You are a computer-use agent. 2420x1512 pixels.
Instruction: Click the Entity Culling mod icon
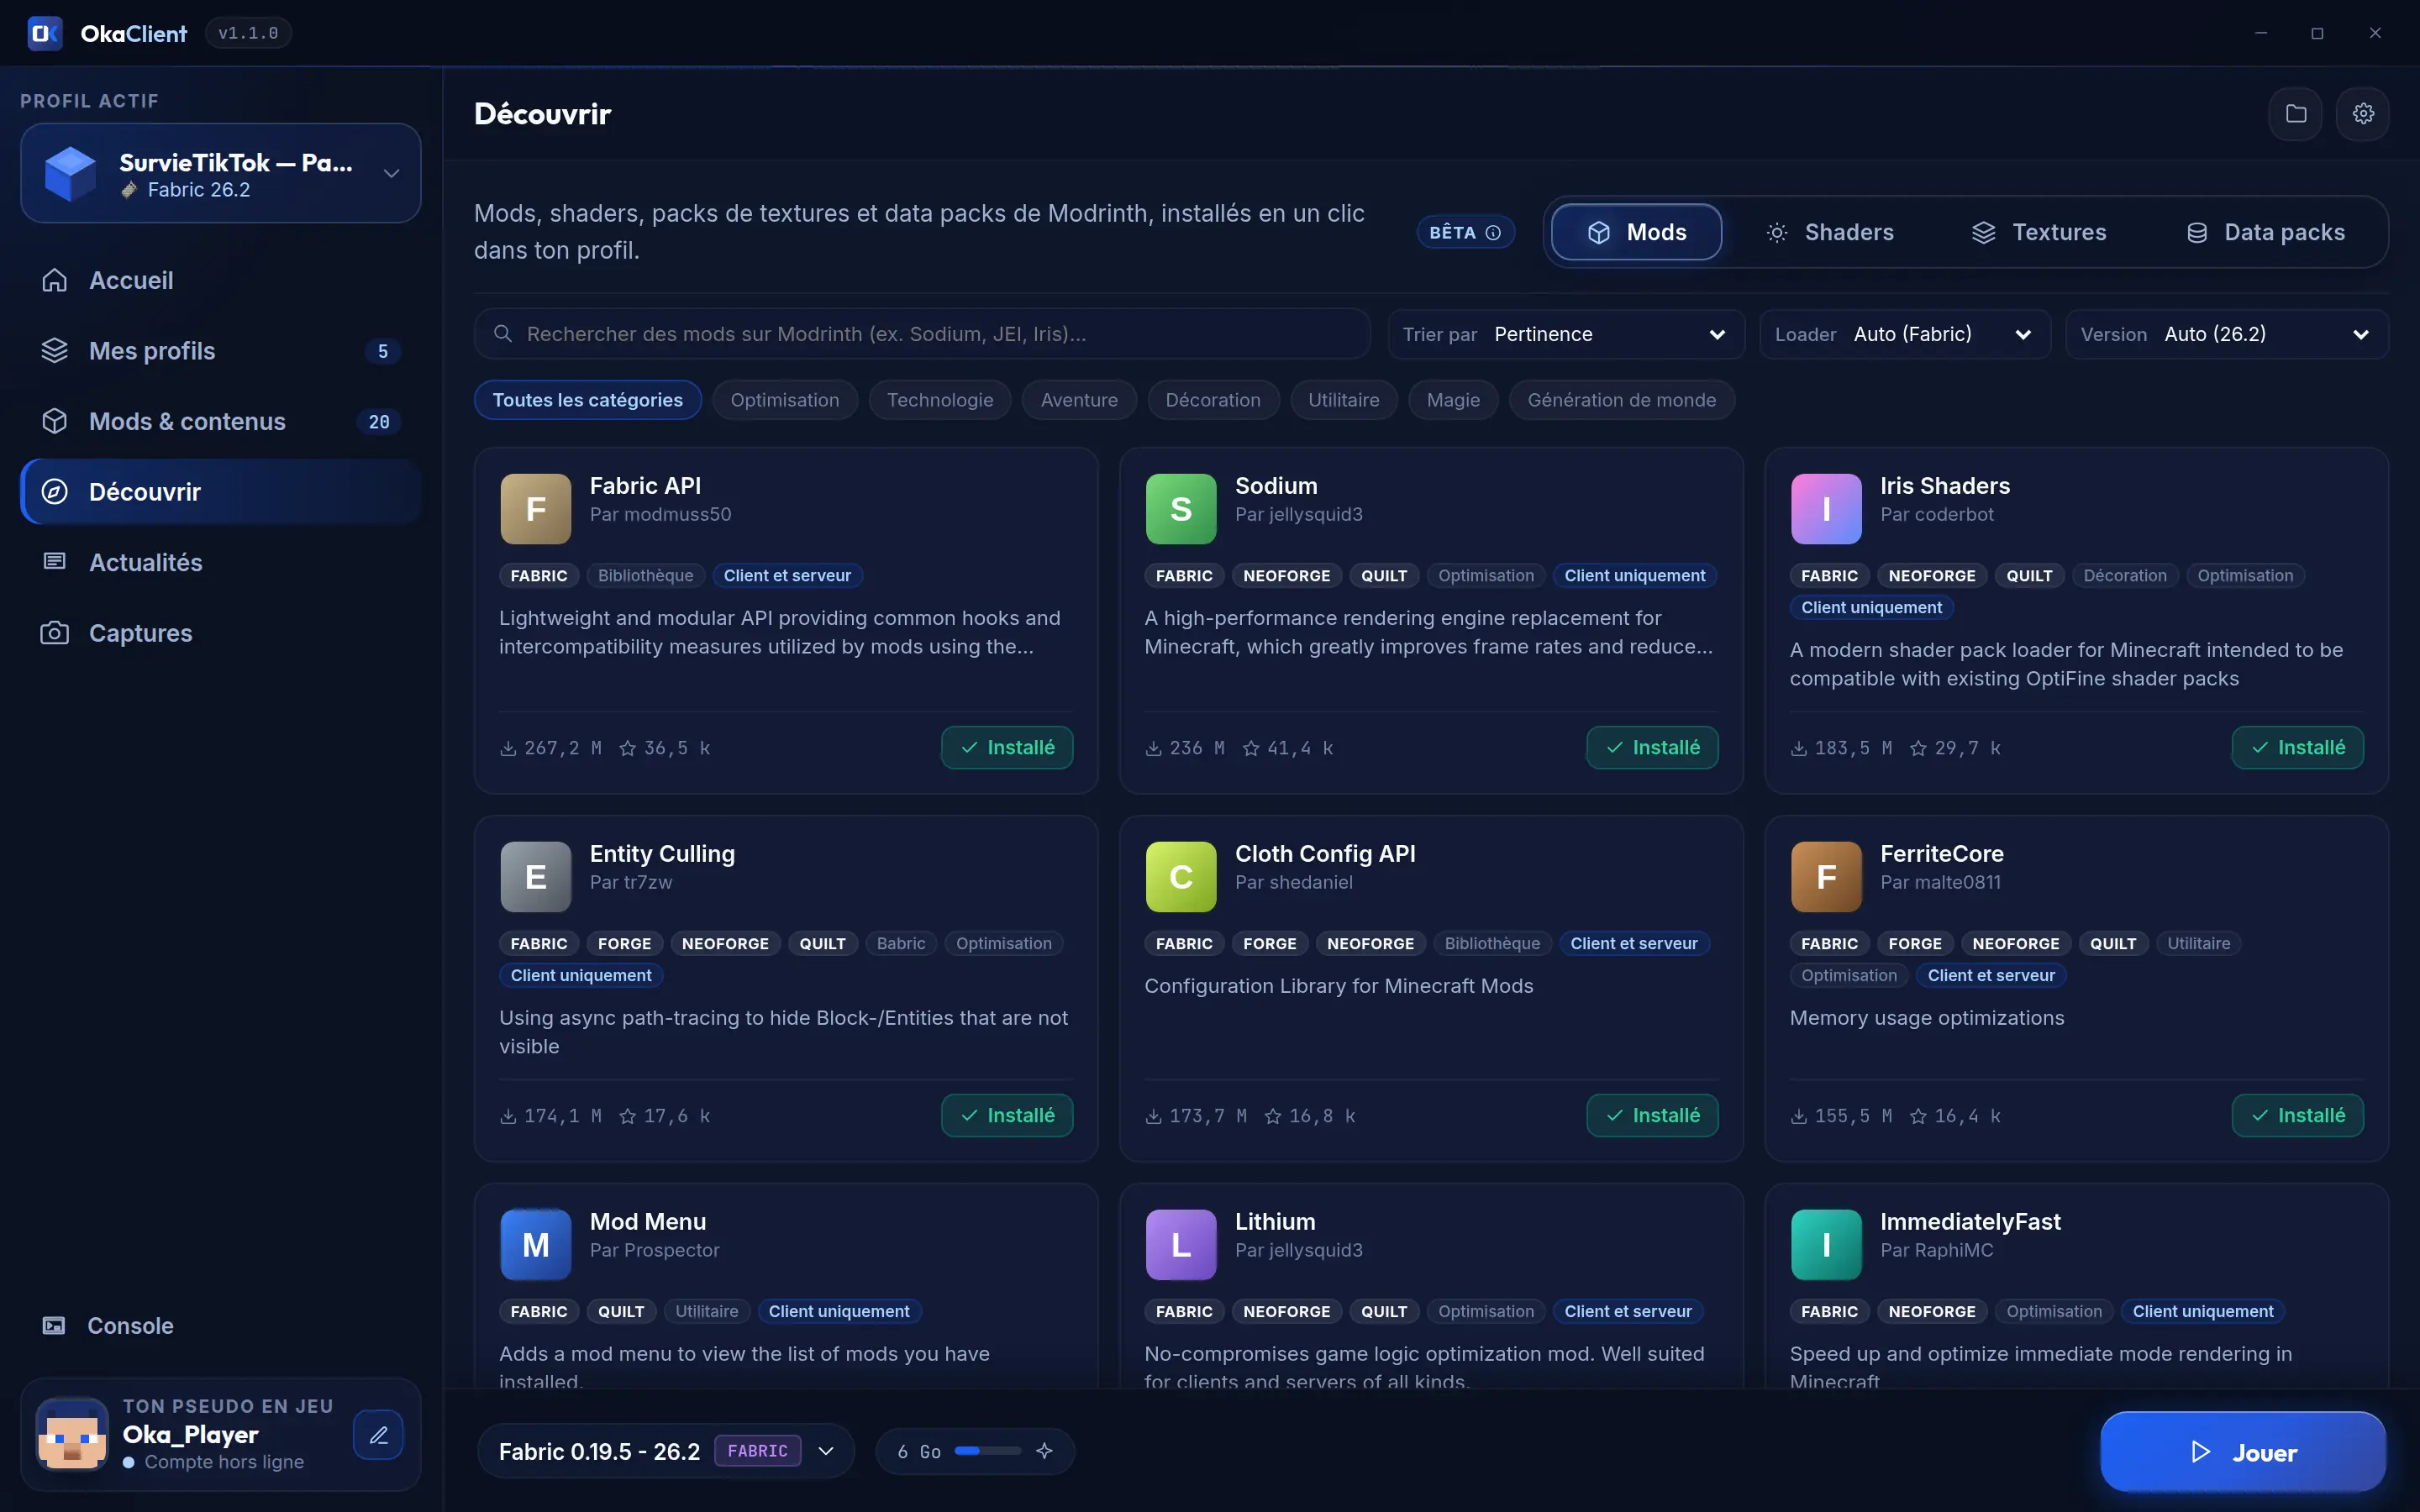[536, 877]
